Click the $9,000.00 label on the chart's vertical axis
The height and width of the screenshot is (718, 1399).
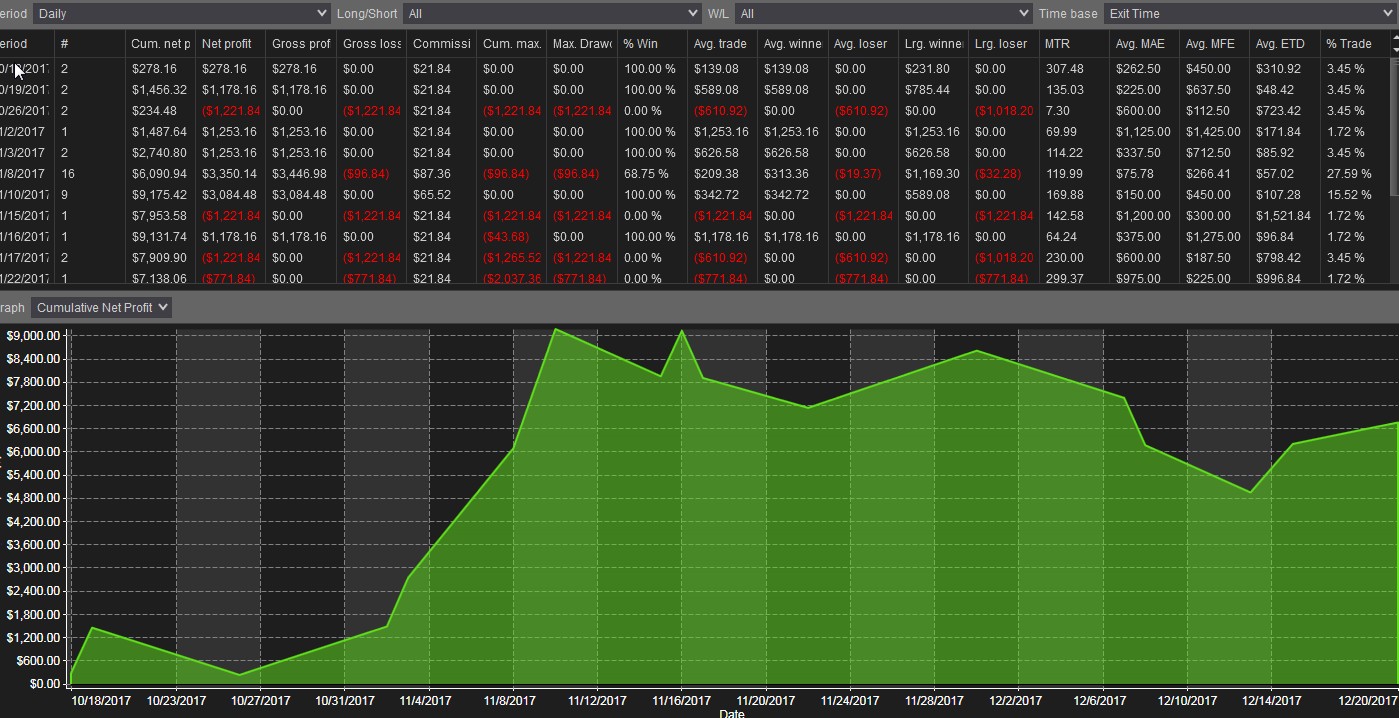click(x=32, y=335)
